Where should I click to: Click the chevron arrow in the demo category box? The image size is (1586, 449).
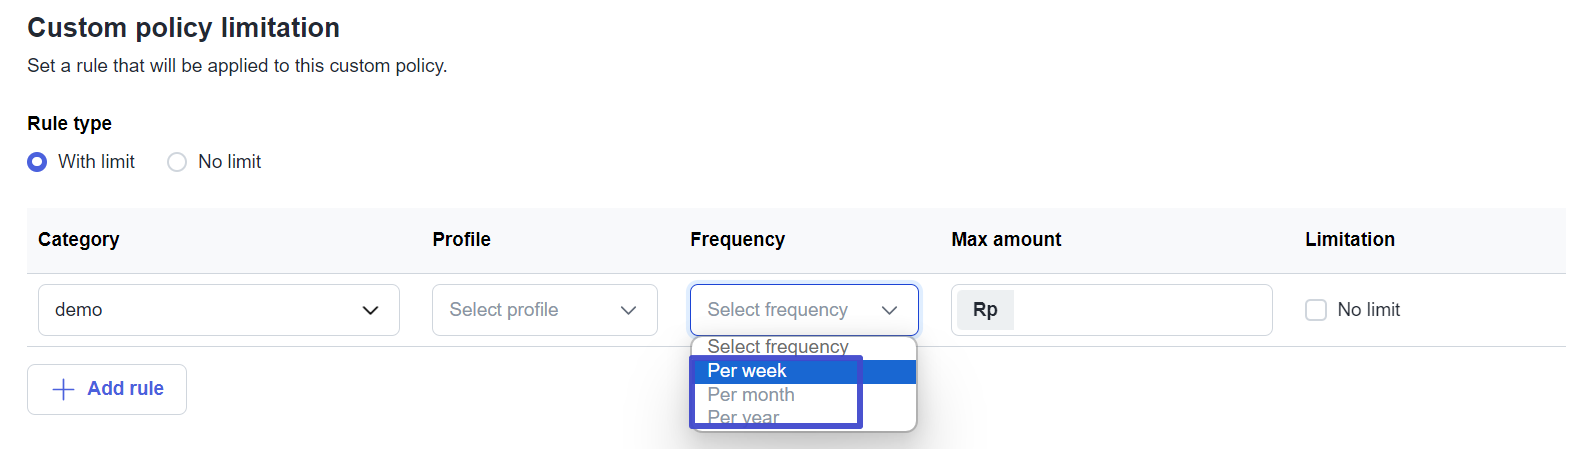pos(370,310)
